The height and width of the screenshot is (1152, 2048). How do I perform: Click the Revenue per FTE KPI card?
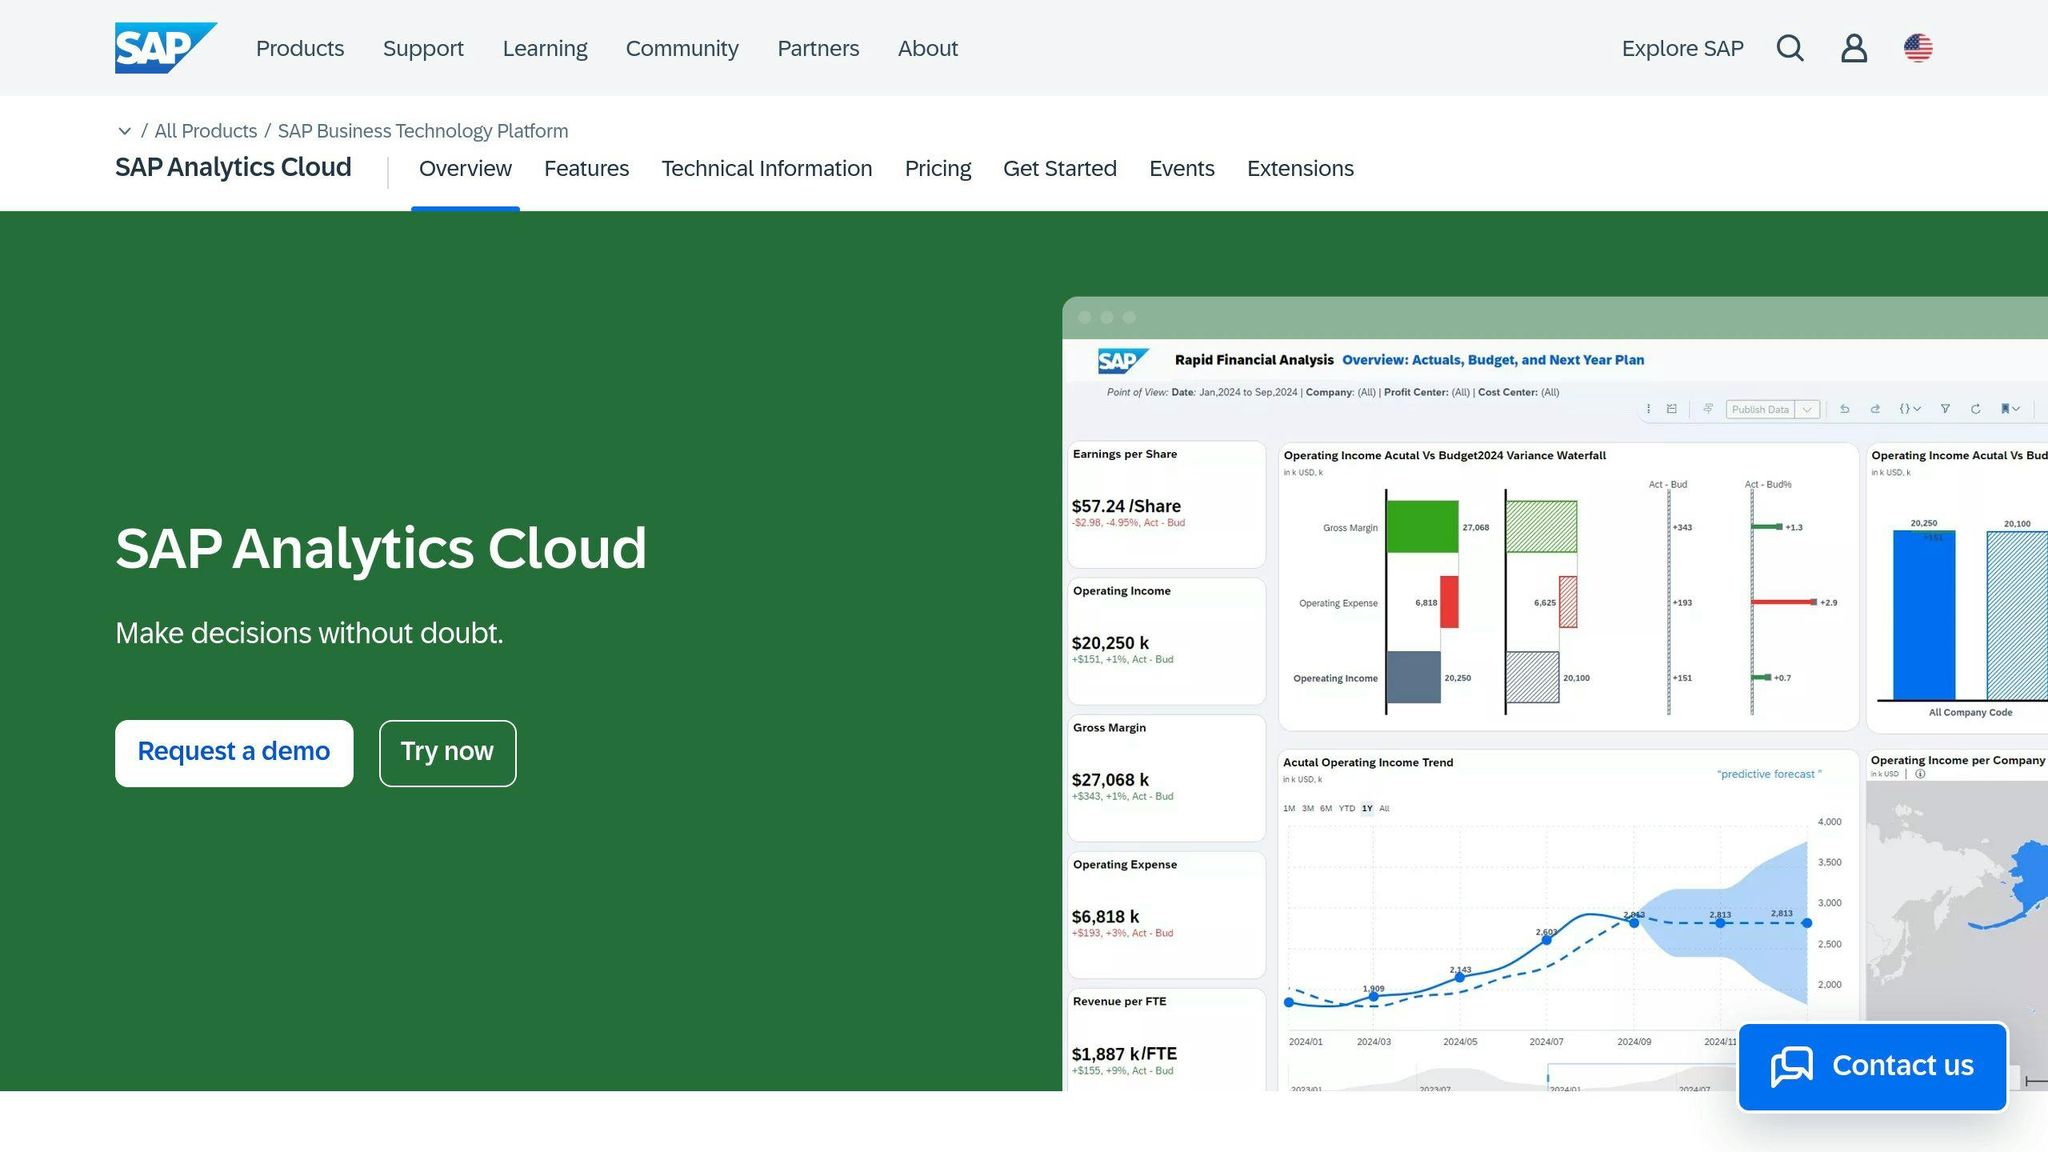(1167, 1040)
